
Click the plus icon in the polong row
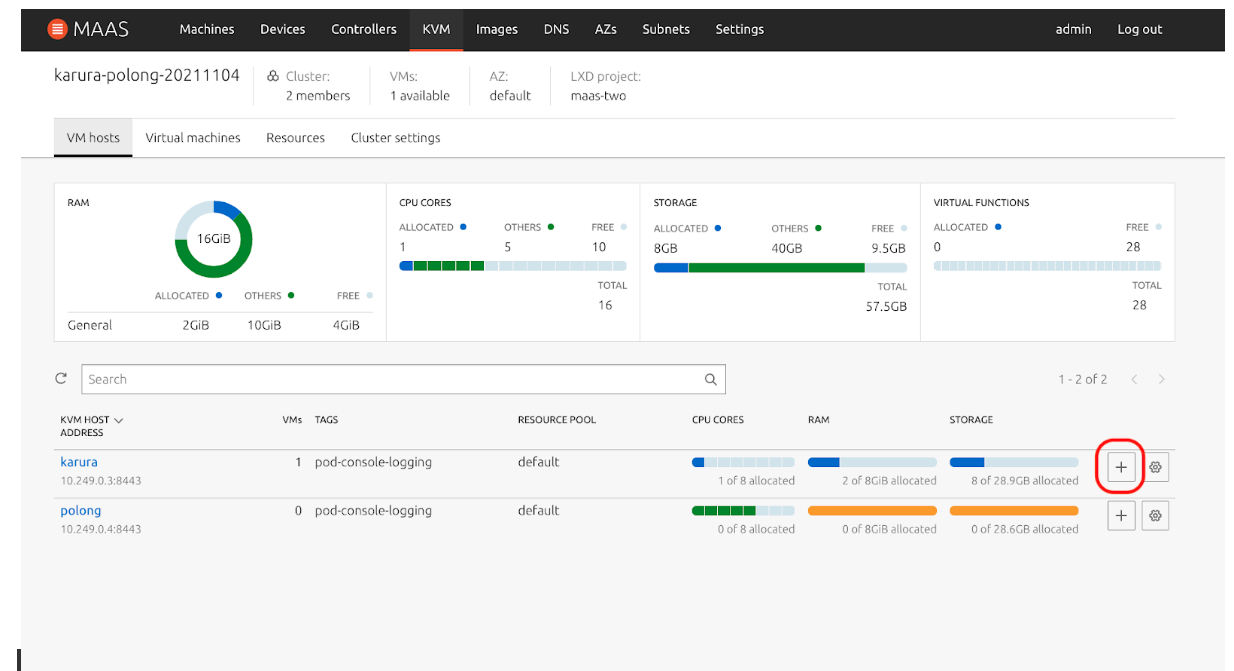point(1121,516)
